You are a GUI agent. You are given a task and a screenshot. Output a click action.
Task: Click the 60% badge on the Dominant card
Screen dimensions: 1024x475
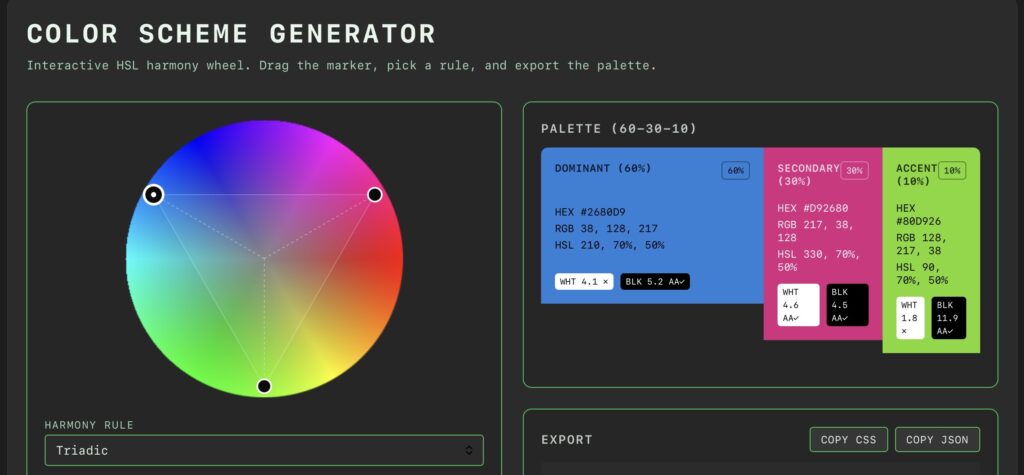[x=735, y=171]
